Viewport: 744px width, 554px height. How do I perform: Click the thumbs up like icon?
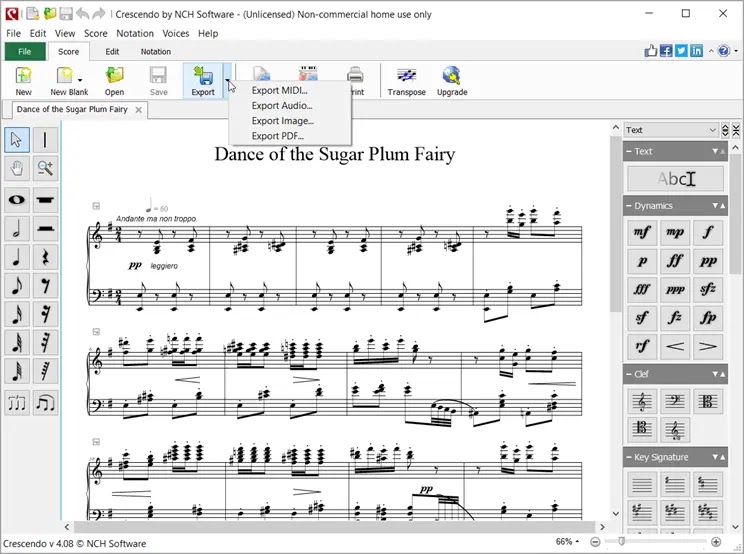pos(651,51)
